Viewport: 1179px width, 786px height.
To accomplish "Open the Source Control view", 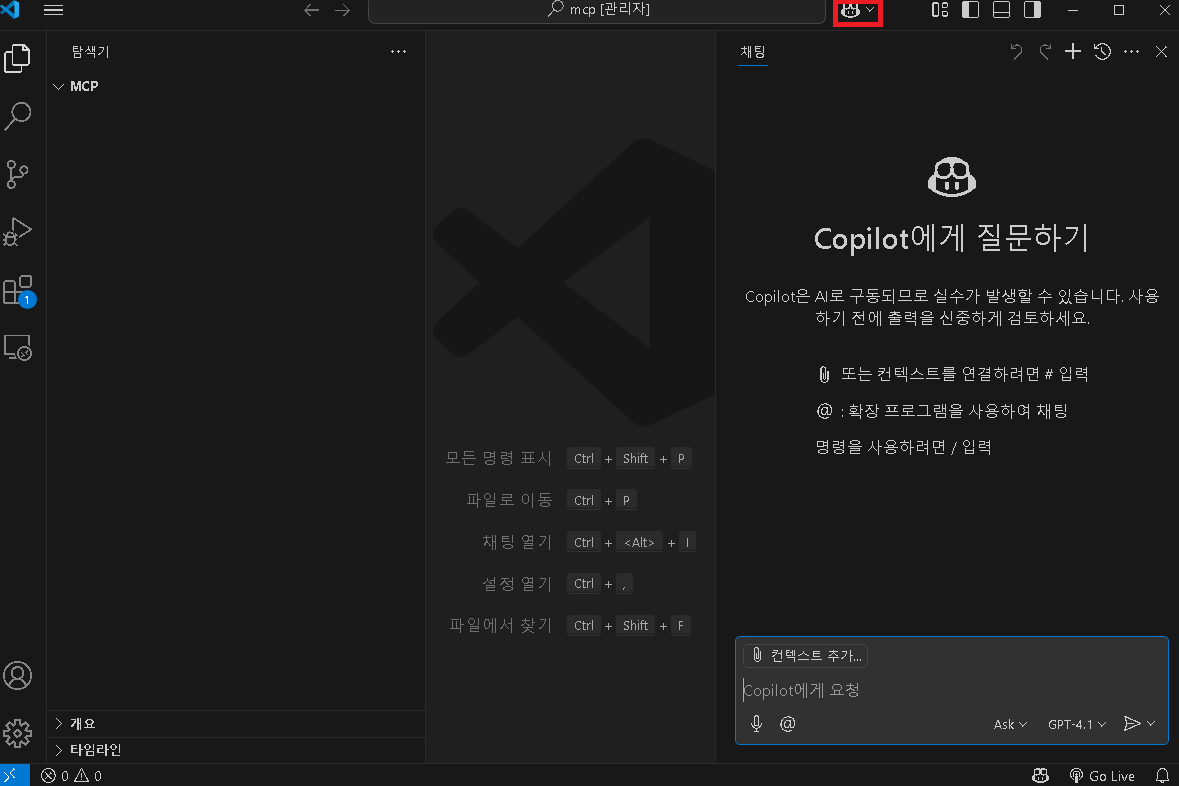I will point(17,174).
